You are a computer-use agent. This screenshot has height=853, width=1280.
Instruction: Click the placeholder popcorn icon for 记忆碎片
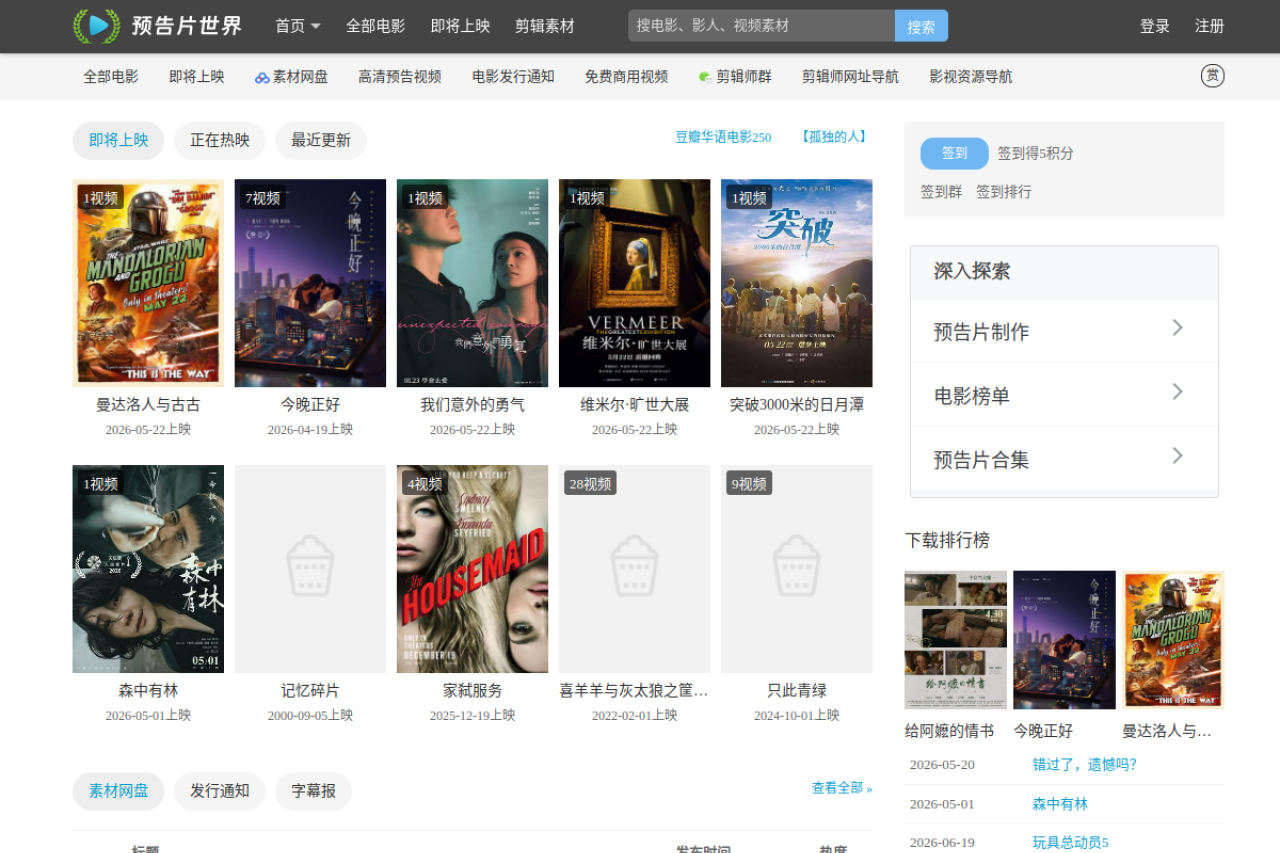click(x=310, y=566)
